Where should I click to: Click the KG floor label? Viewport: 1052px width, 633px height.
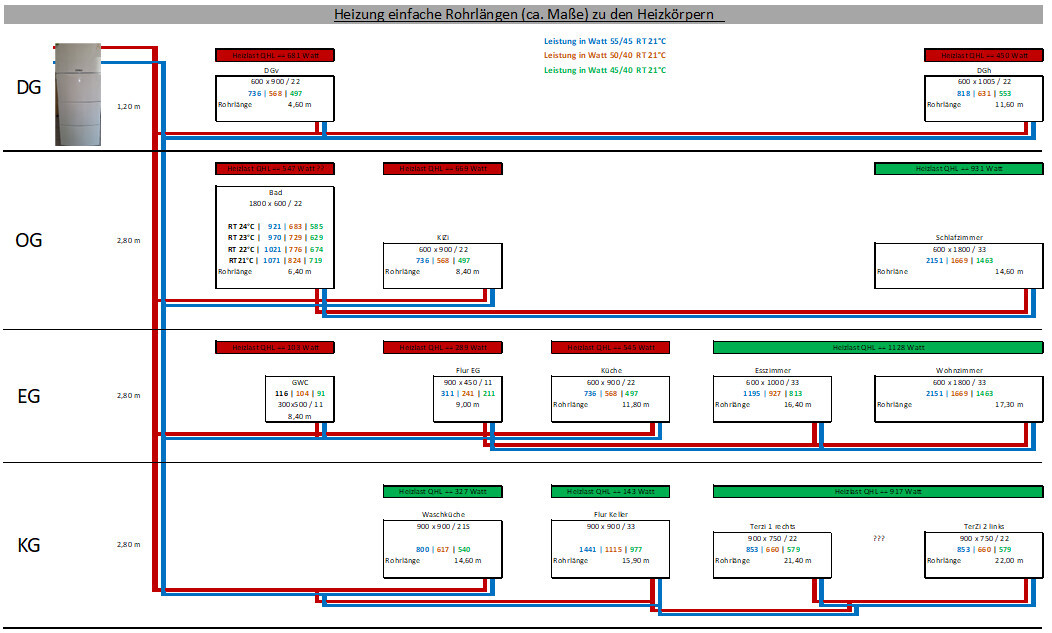29,545
